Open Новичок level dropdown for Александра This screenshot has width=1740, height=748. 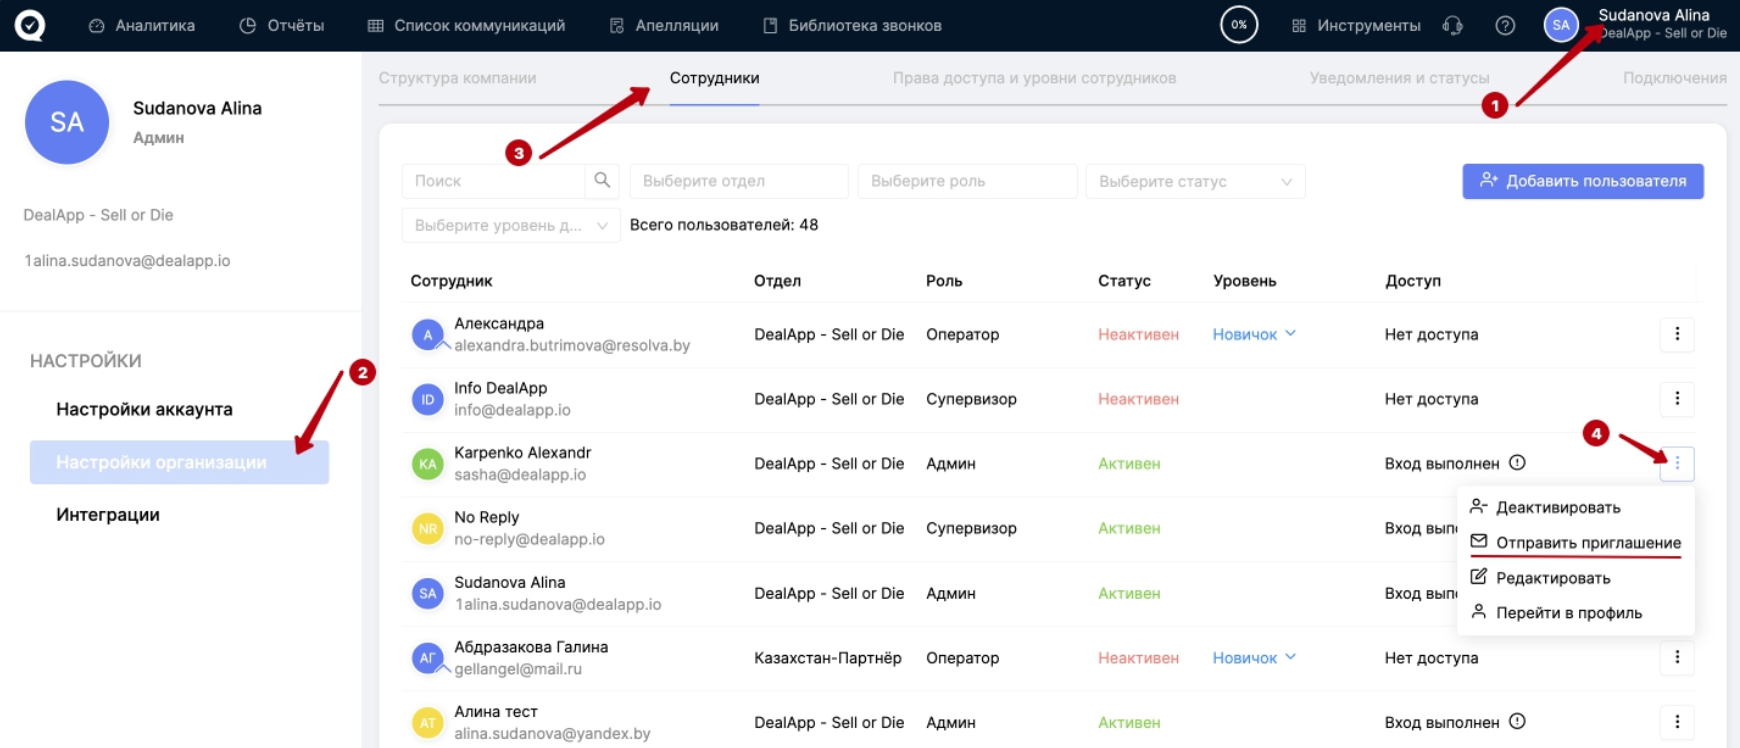click(x=1254, y=334)
